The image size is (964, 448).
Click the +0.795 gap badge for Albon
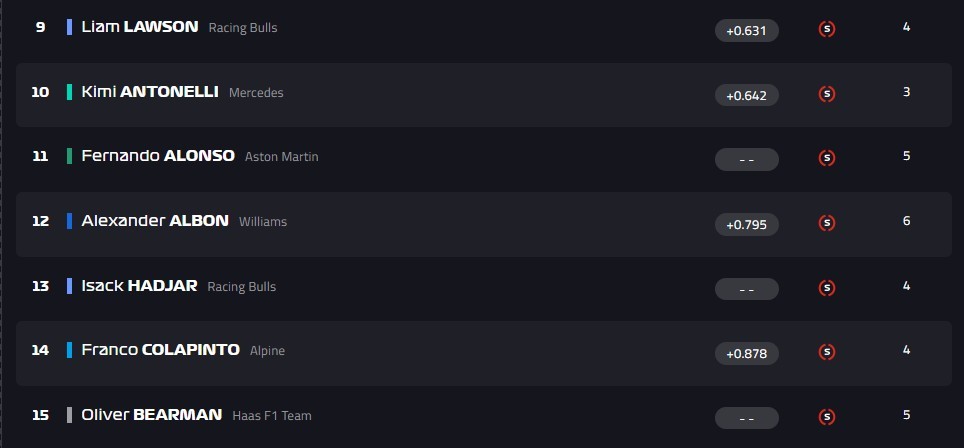pos(746,224)
